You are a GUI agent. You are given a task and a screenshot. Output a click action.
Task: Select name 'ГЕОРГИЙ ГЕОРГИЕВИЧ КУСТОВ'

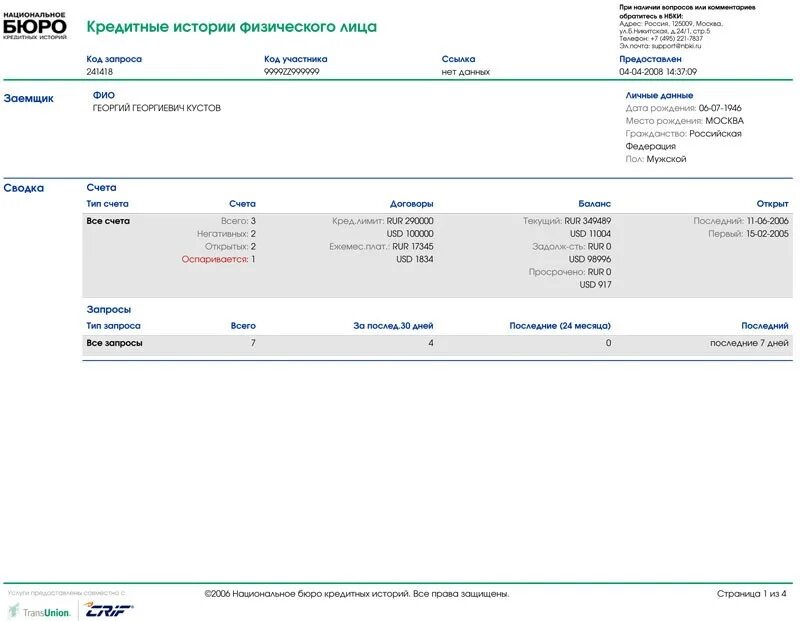[157, 108]
